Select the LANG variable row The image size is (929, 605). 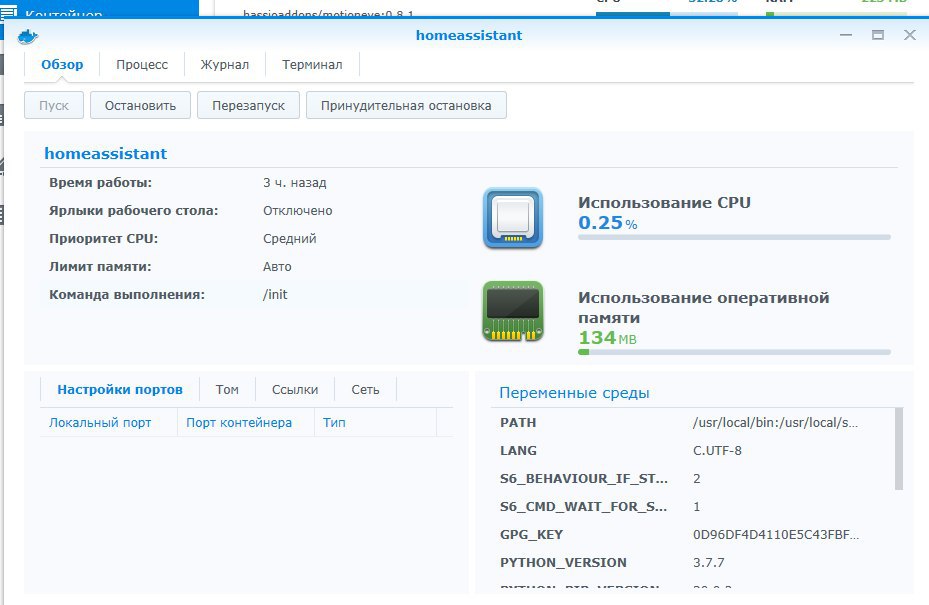click(693, 450)
